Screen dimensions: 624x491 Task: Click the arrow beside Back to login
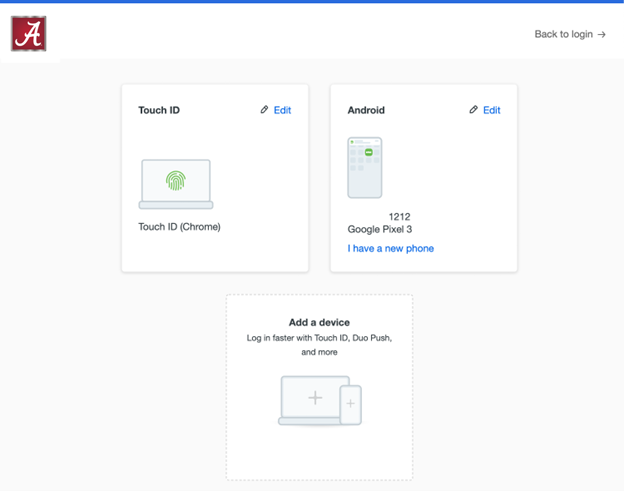pos(602,35)
